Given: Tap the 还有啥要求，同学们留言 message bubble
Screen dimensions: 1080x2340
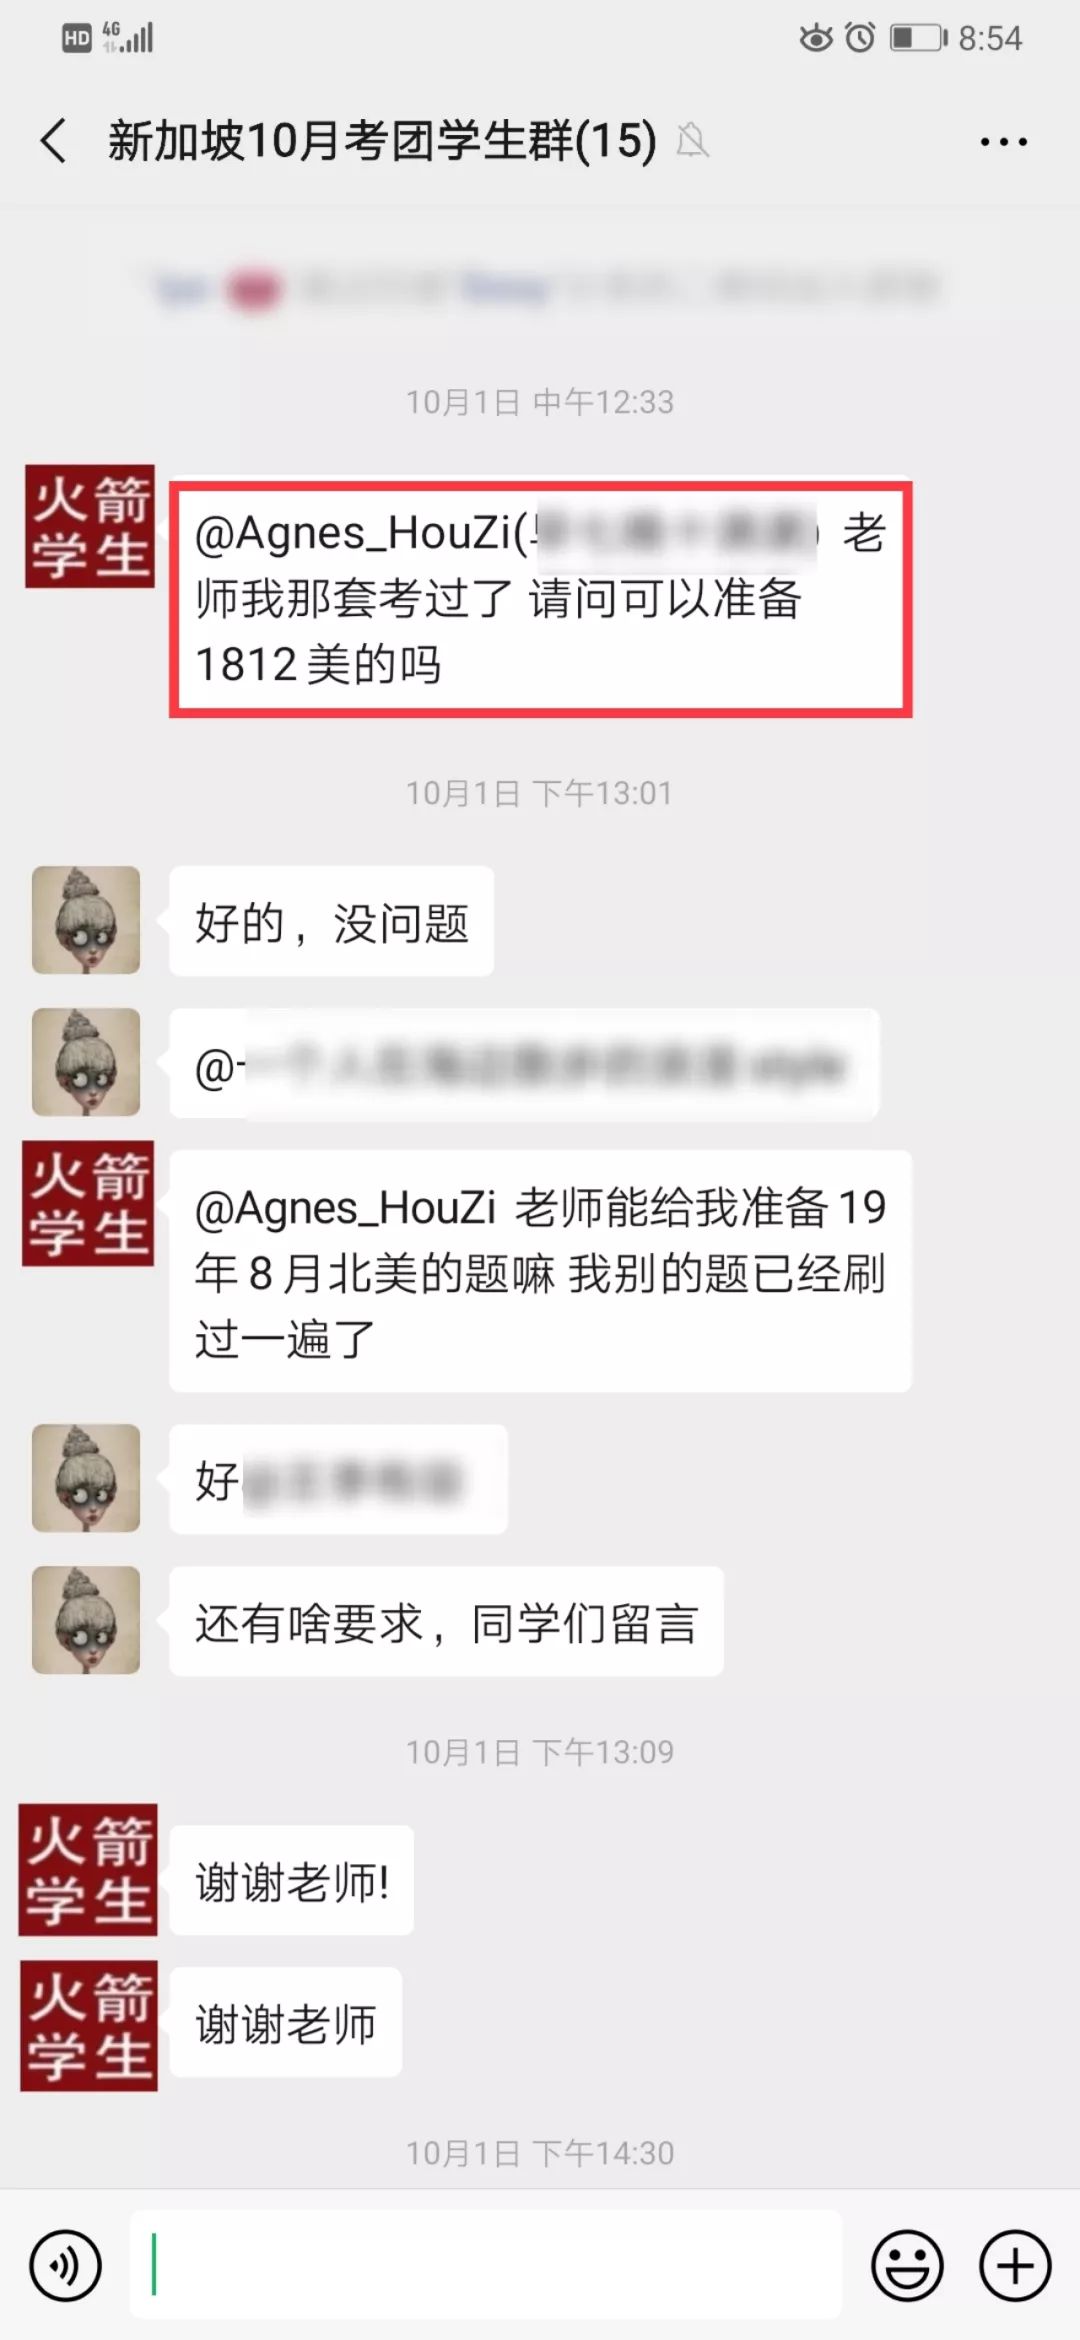Looking at the screenshot, I should (446, 1621).
